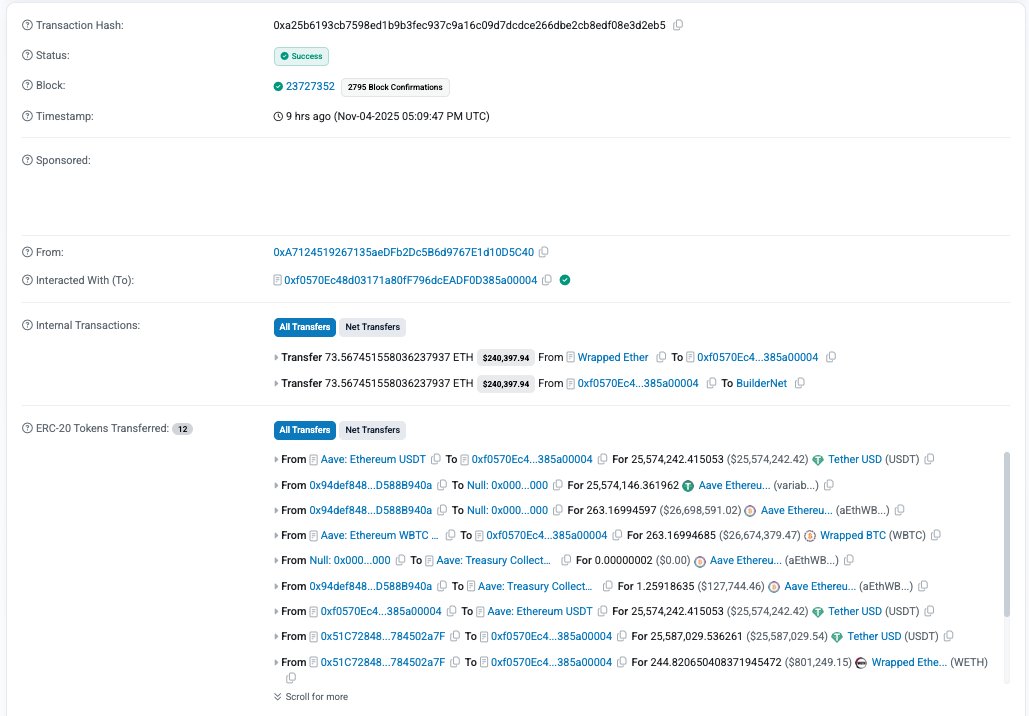The width and height of the screenshot is (1029, 716).
Task: Open the From address 0xA7124519...0D5C40
Action: [x=404, y=252]
